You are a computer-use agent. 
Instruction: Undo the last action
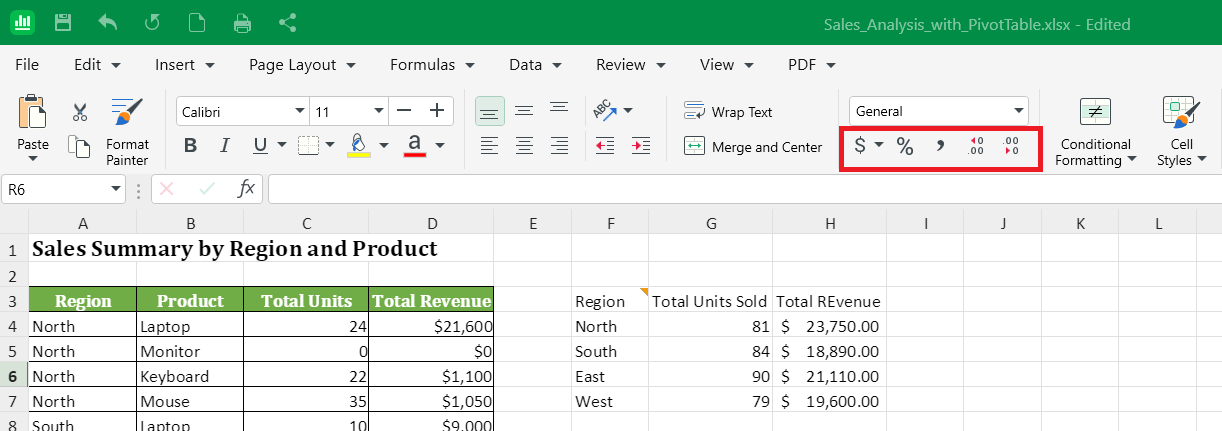click(108, 22)
